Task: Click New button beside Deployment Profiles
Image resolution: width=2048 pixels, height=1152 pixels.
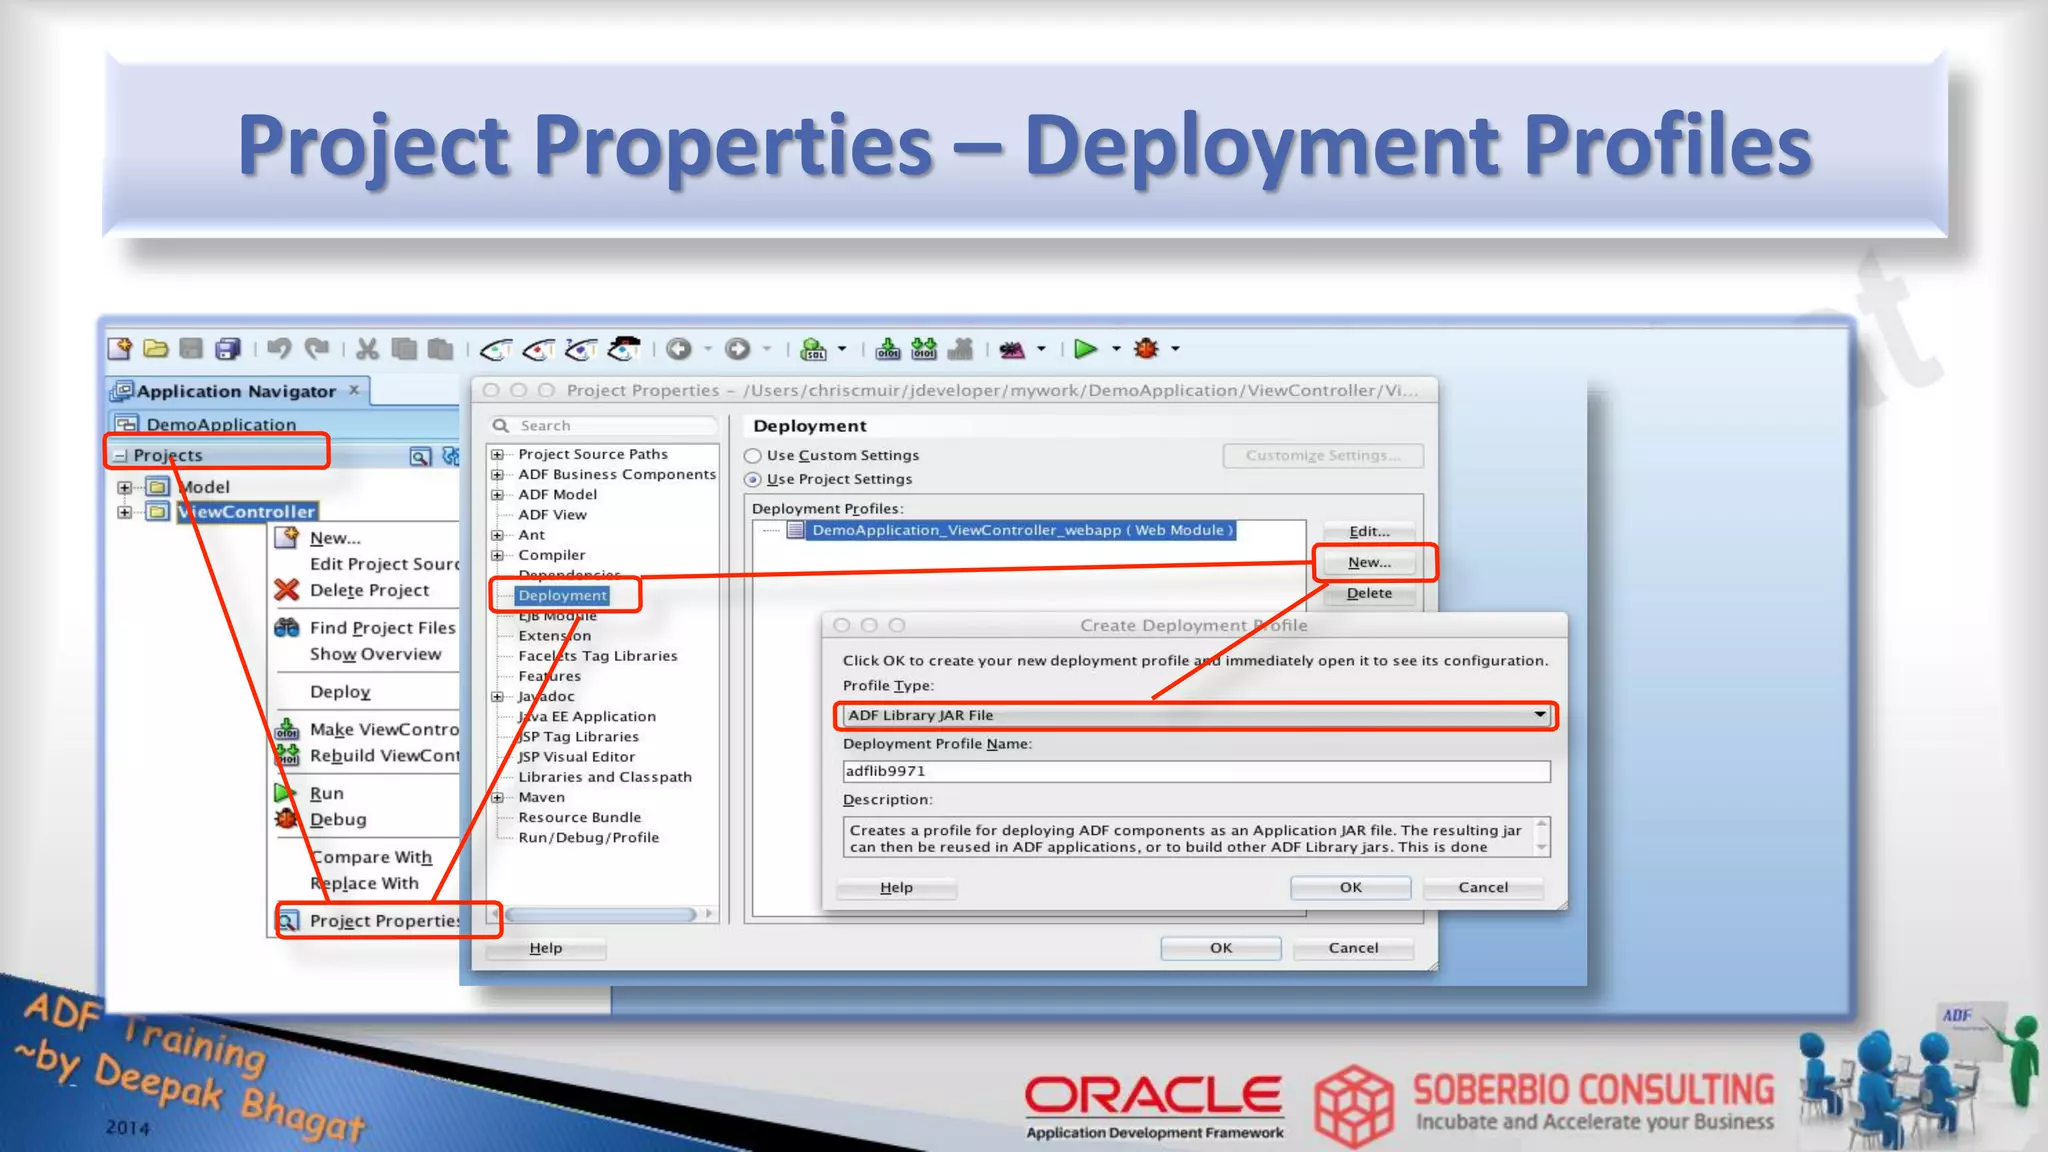Action: click(1368, 563)
